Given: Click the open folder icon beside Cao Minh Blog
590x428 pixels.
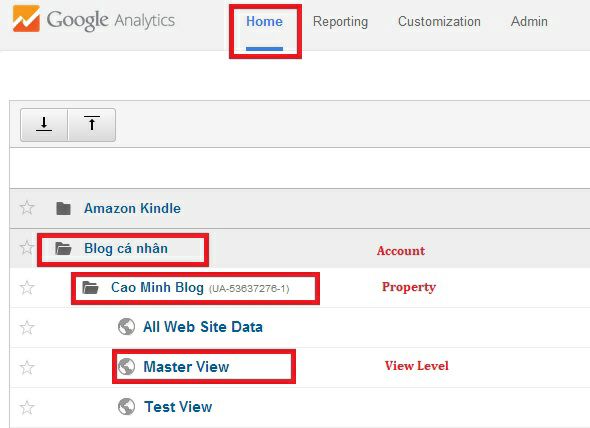Looking at the screenshot, I should [x=90, y=288].
